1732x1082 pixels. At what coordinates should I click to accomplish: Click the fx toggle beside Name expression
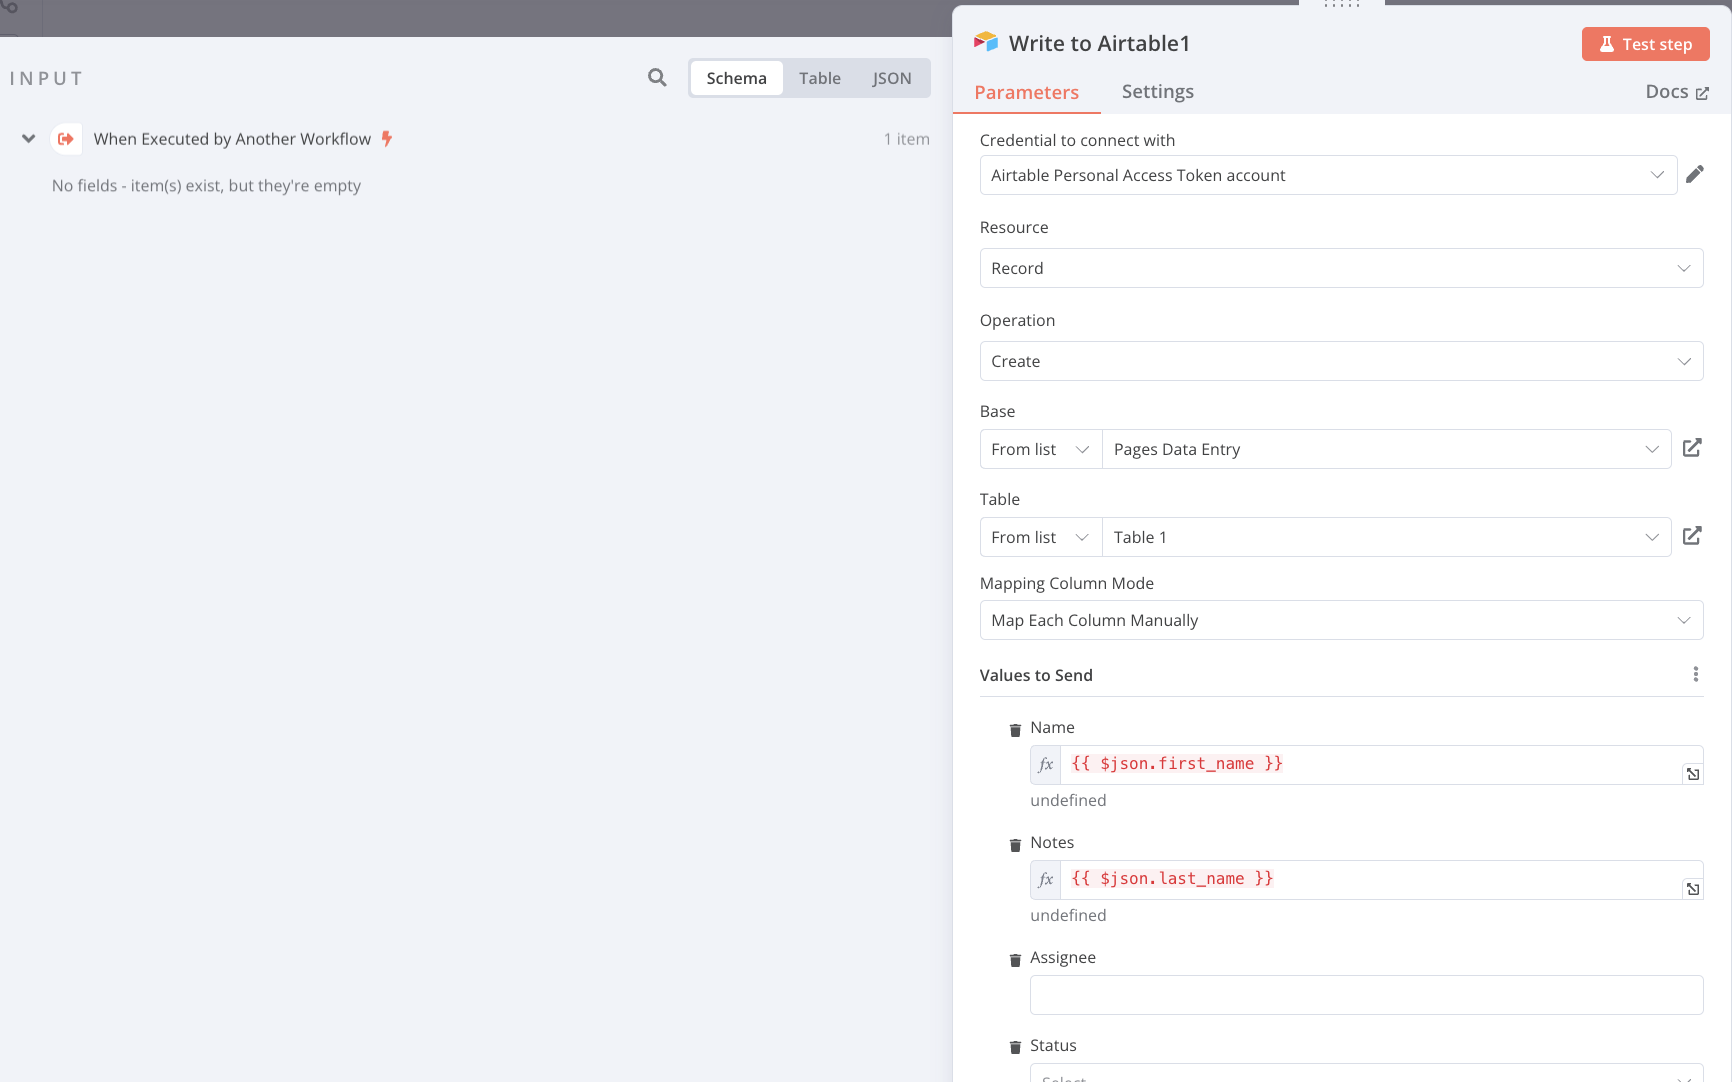[x=1046, y=765]
